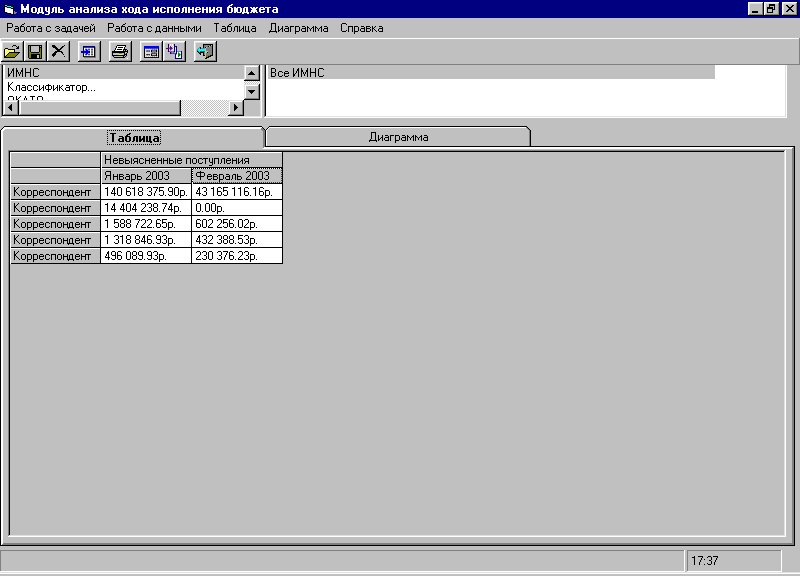Viewport: 800px width, 576px height.
Task: Click the exit door toolbar icon
Action: (x=205, y=52)
